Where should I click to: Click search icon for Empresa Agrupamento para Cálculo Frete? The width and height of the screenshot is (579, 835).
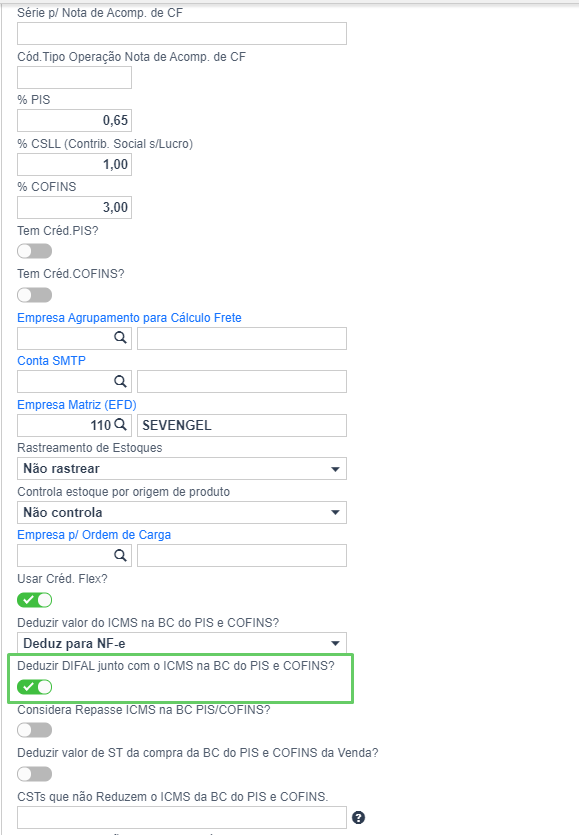121,338
